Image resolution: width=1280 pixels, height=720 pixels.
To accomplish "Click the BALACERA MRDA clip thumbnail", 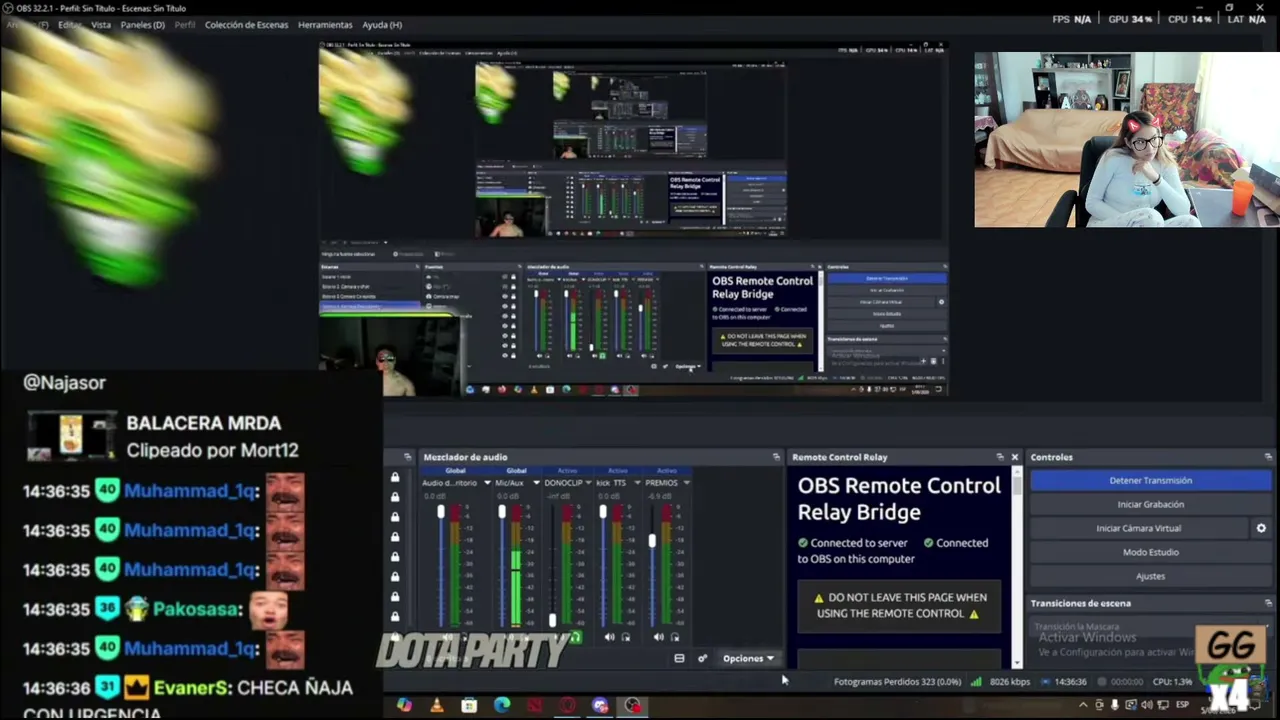I will [x=71, y=436].
